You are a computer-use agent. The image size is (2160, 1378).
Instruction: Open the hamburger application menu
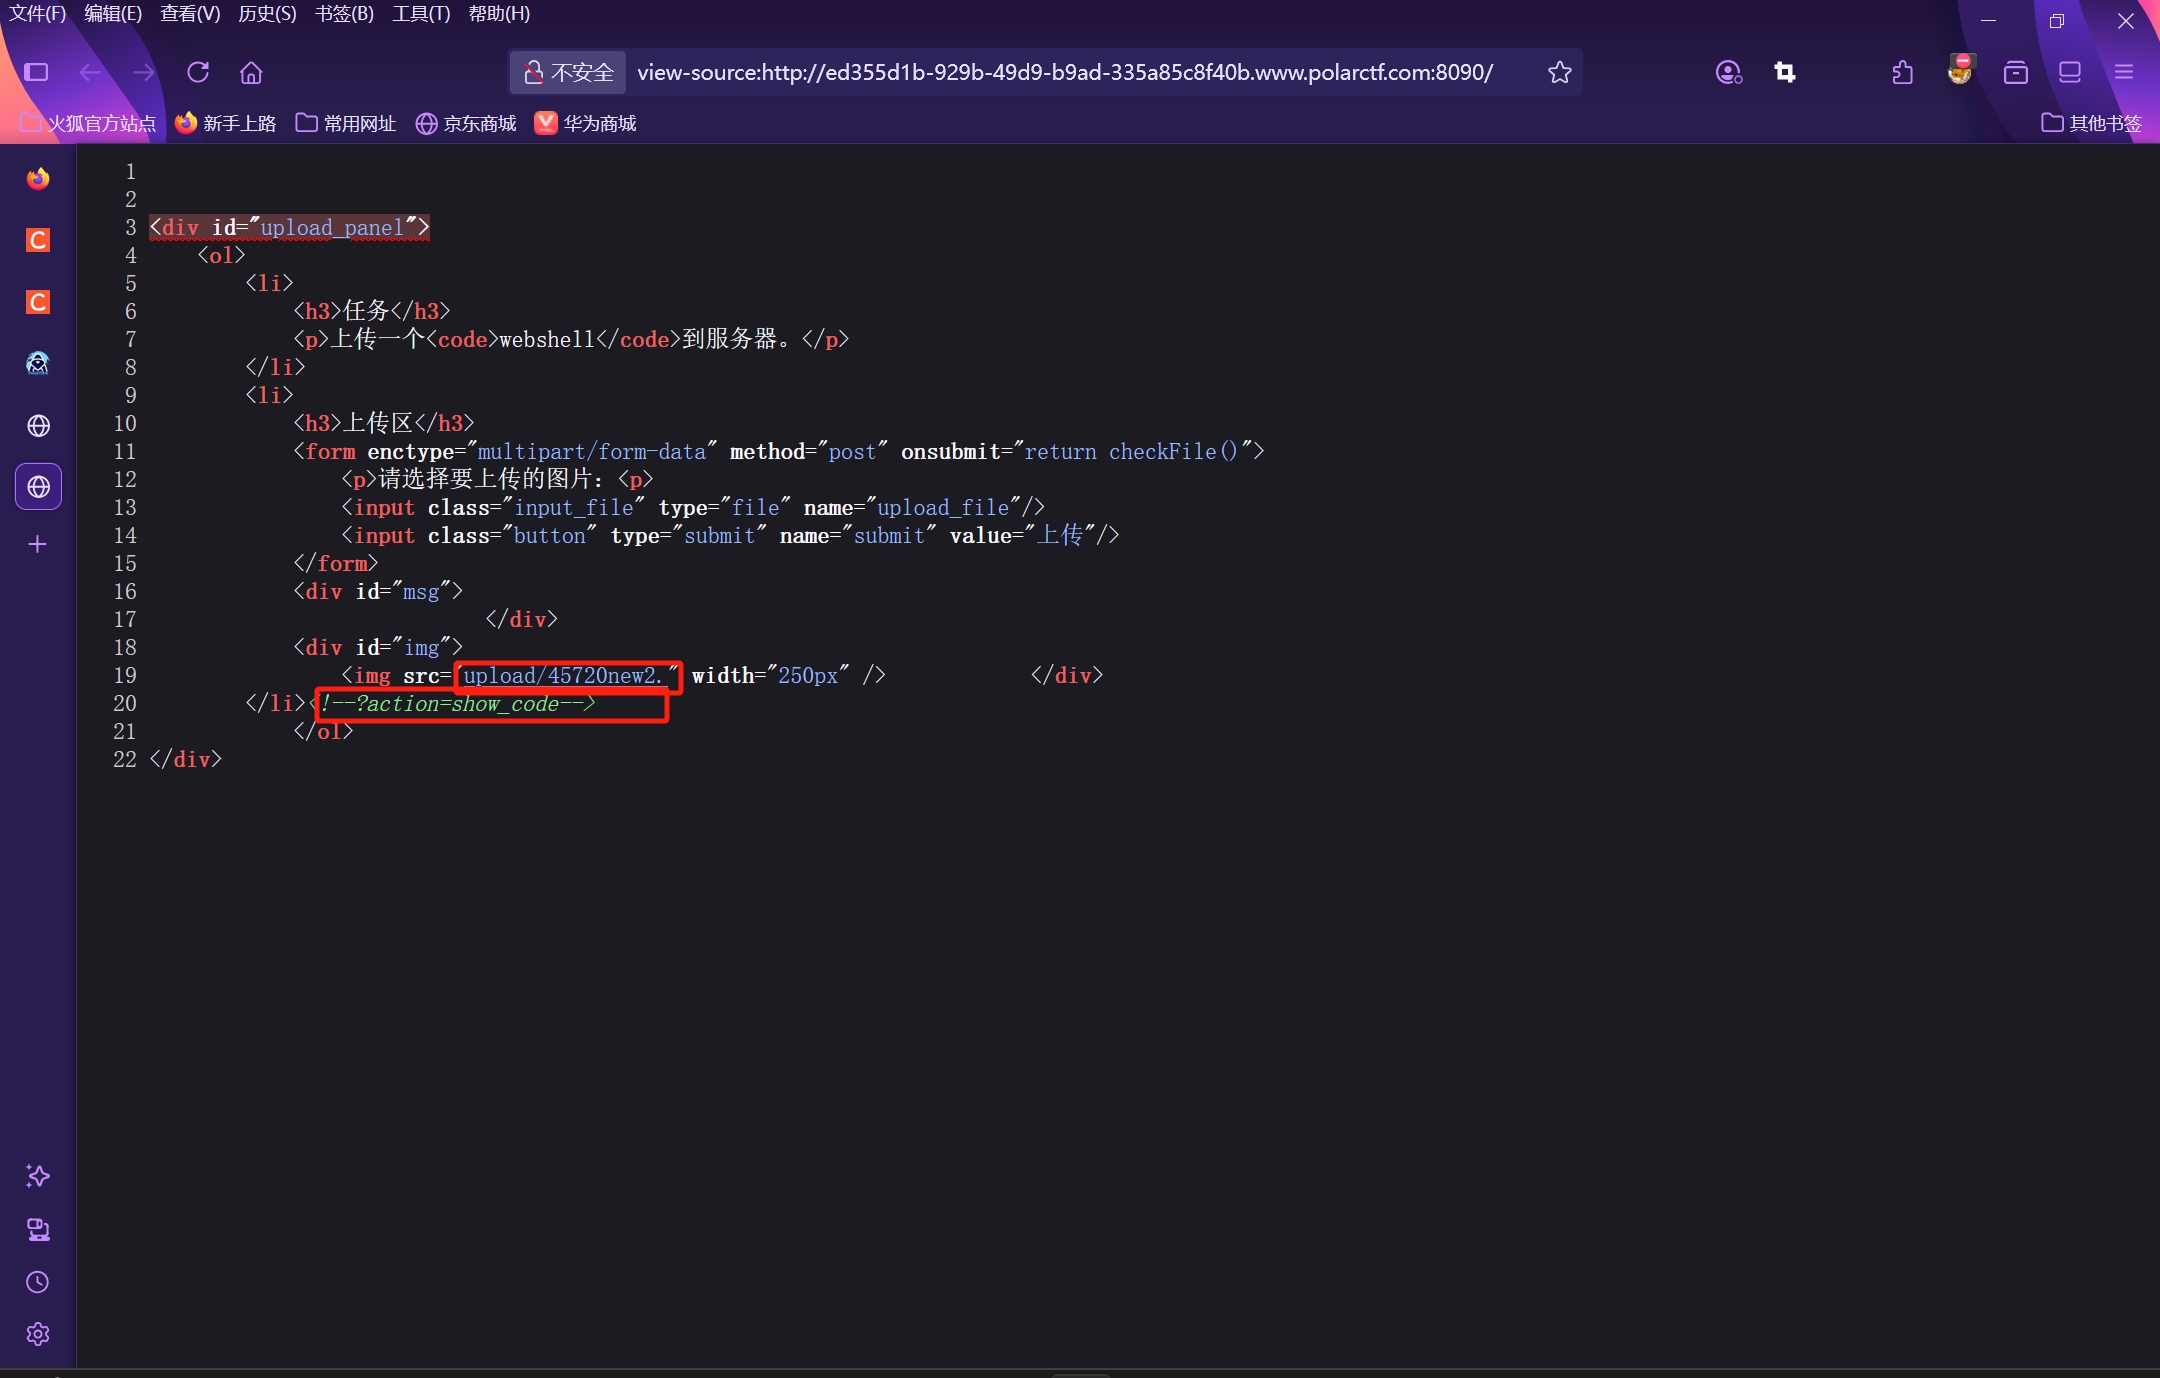(x=2124, y=72)
